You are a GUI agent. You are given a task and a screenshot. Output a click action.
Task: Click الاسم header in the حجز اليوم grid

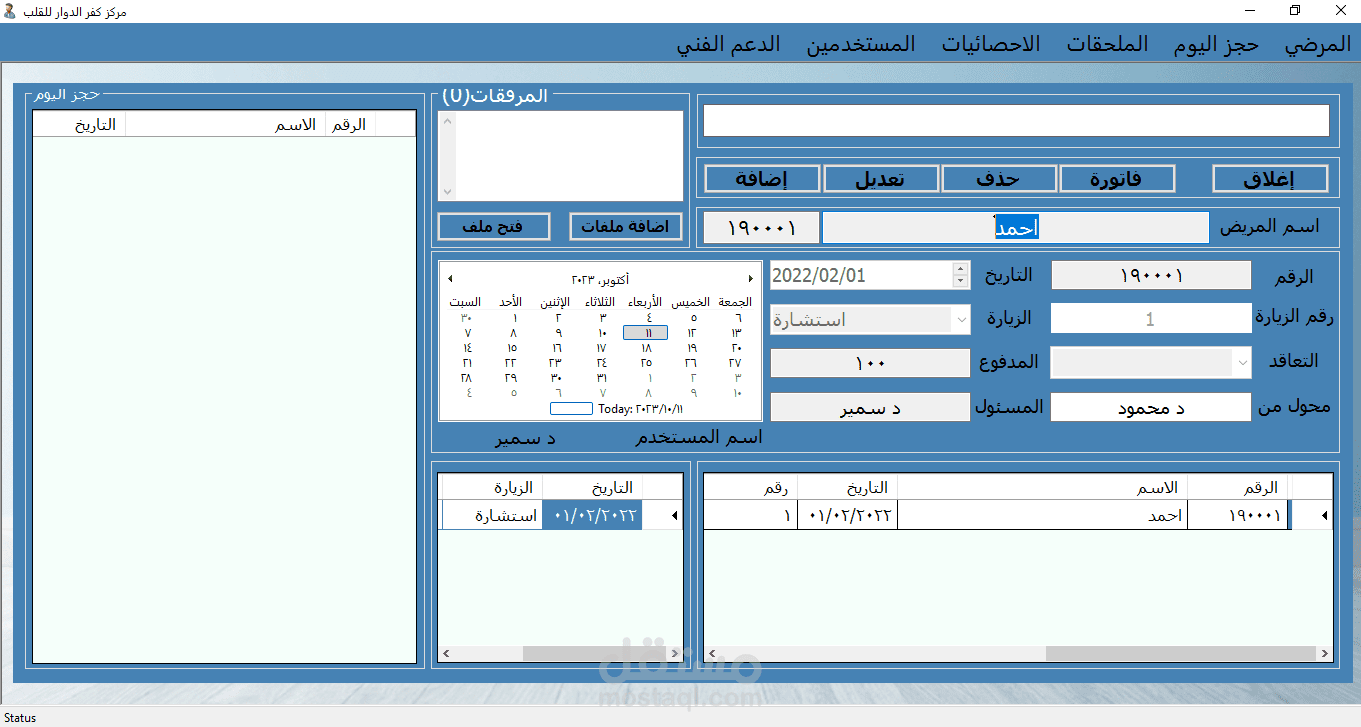226,124
